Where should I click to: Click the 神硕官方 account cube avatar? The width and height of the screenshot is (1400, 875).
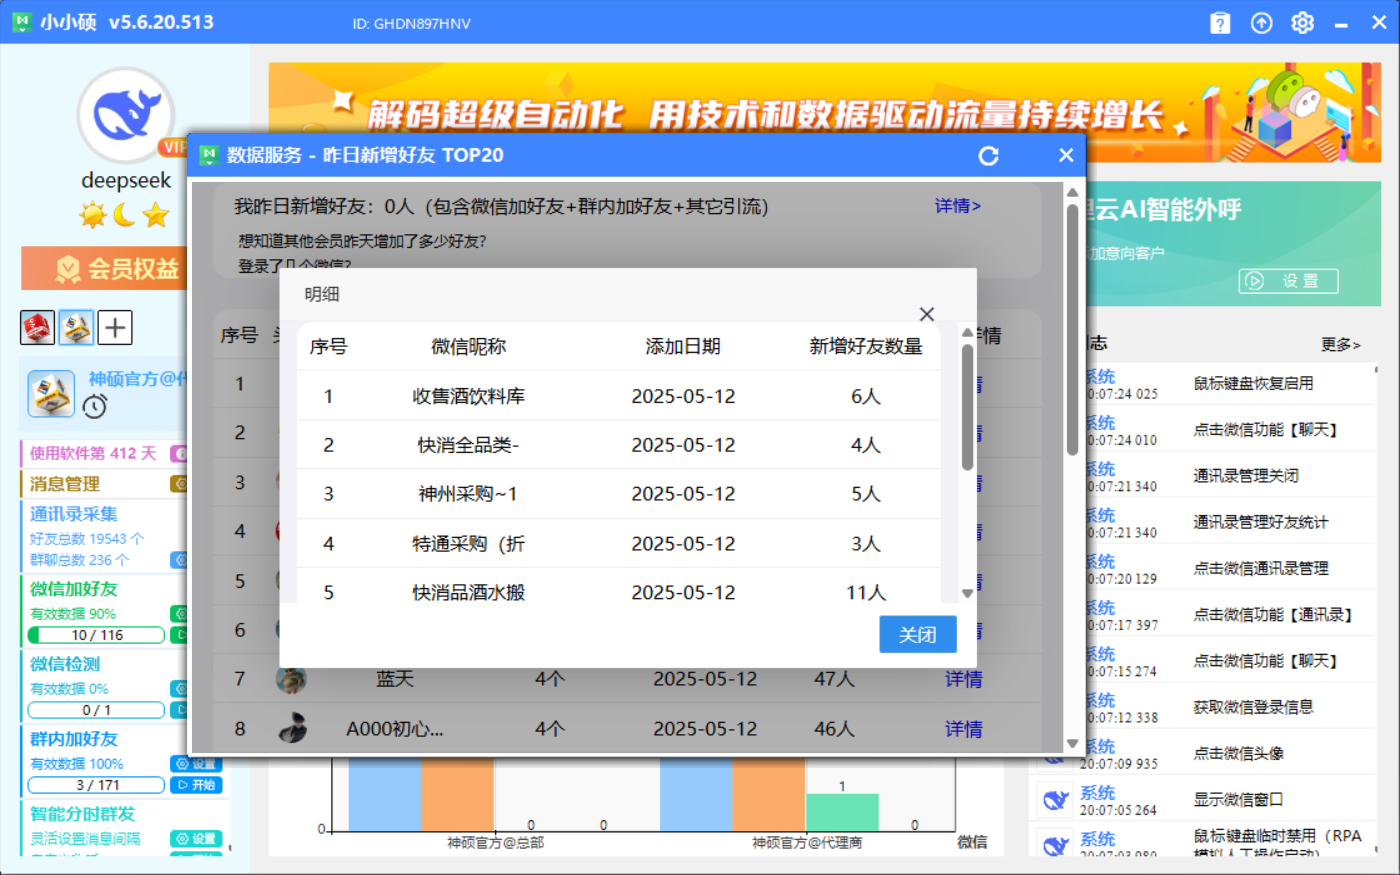point(51,393)
